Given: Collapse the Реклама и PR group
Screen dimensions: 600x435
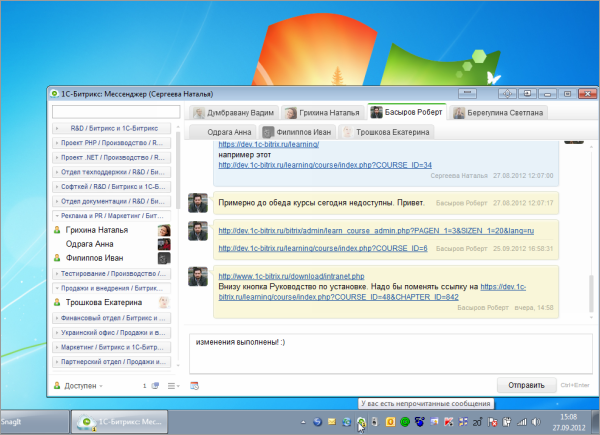Looking at the screenshot, I should coord(112,215).
